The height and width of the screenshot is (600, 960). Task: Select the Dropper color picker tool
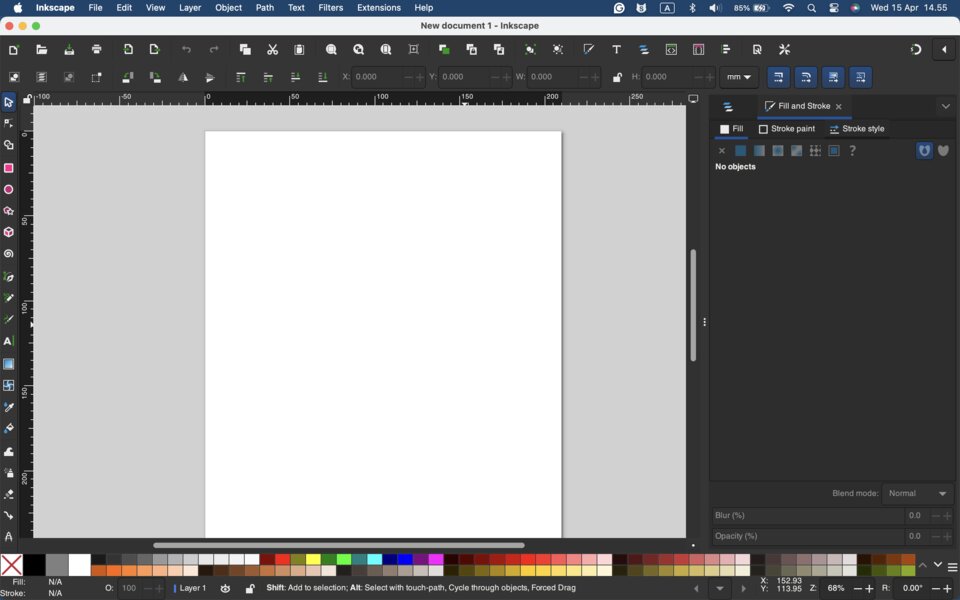9,407
